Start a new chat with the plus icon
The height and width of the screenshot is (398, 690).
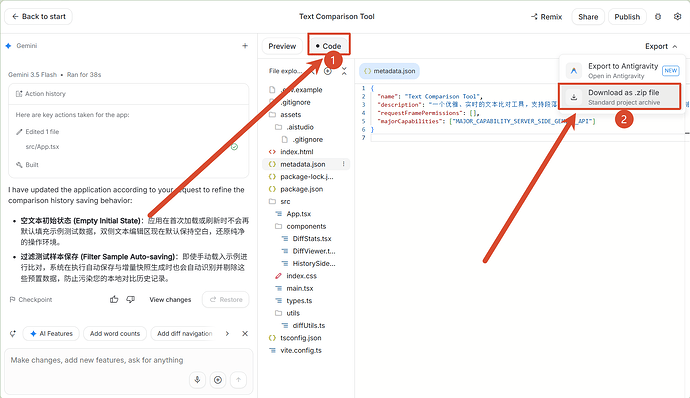coord(245,46)
